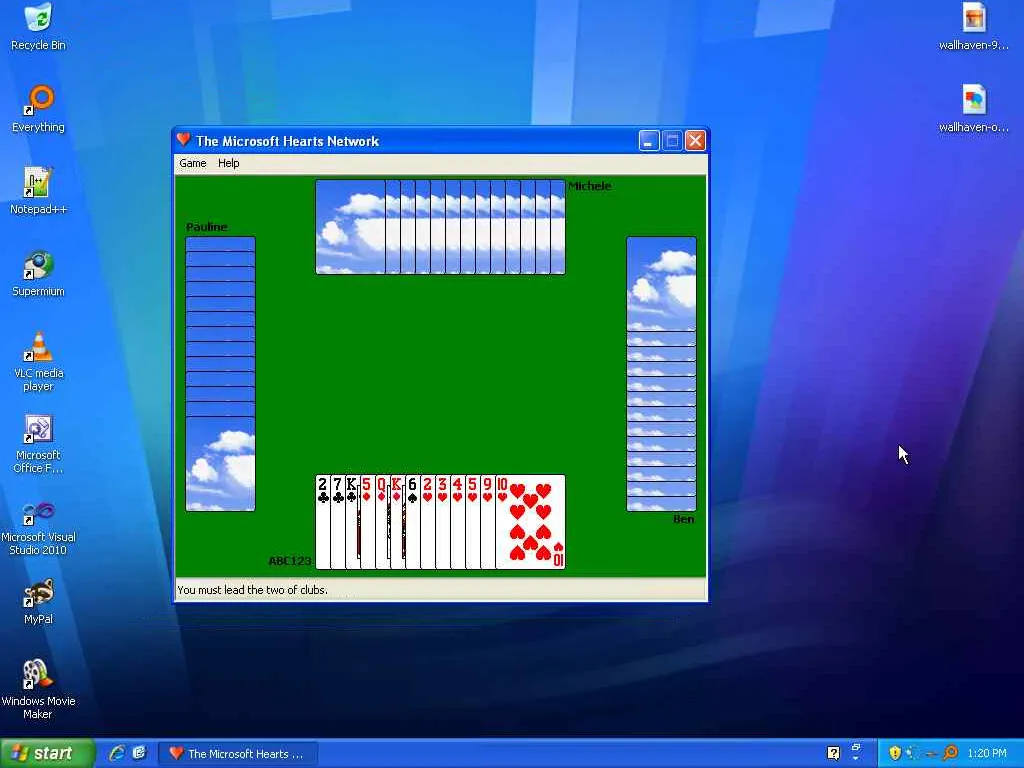Choose the queen of diamonds card
The width and height of the screenshot is (1024, 768).
click(x=383, y=522)
